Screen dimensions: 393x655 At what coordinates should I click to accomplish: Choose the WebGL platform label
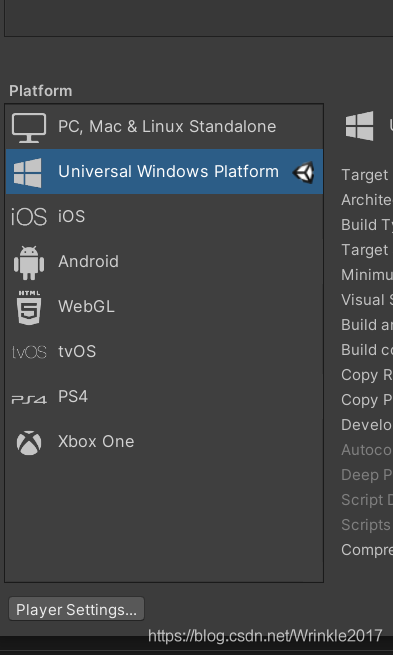(86, 307)
